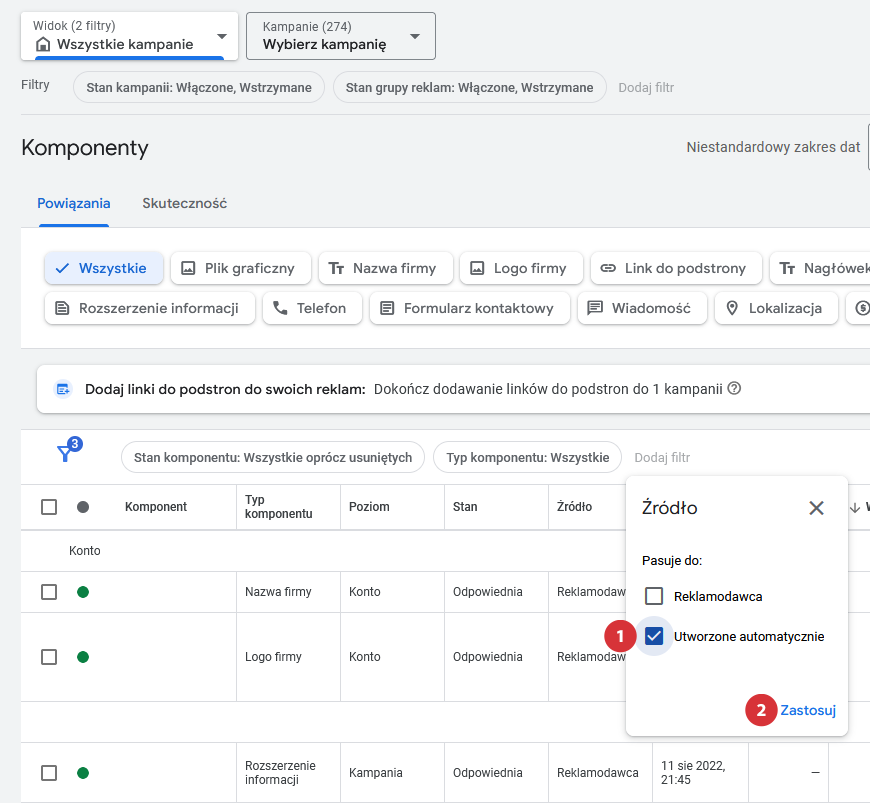Click the date '11 sie 2022, 21:45'
Screen dimensions: 870x803
click(x=693, y=772)
